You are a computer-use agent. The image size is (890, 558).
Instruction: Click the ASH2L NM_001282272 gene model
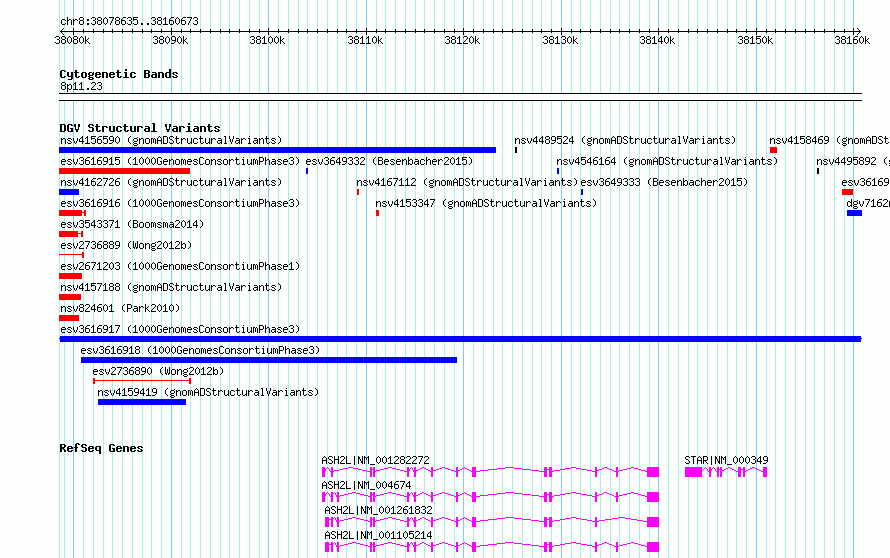[x=490, y=472]
